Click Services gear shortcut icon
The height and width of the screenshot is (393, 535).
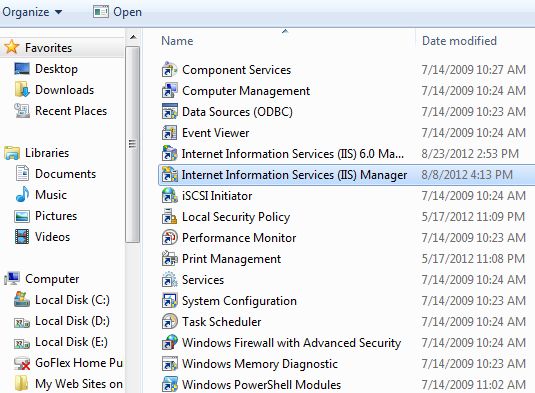(170, 280)
